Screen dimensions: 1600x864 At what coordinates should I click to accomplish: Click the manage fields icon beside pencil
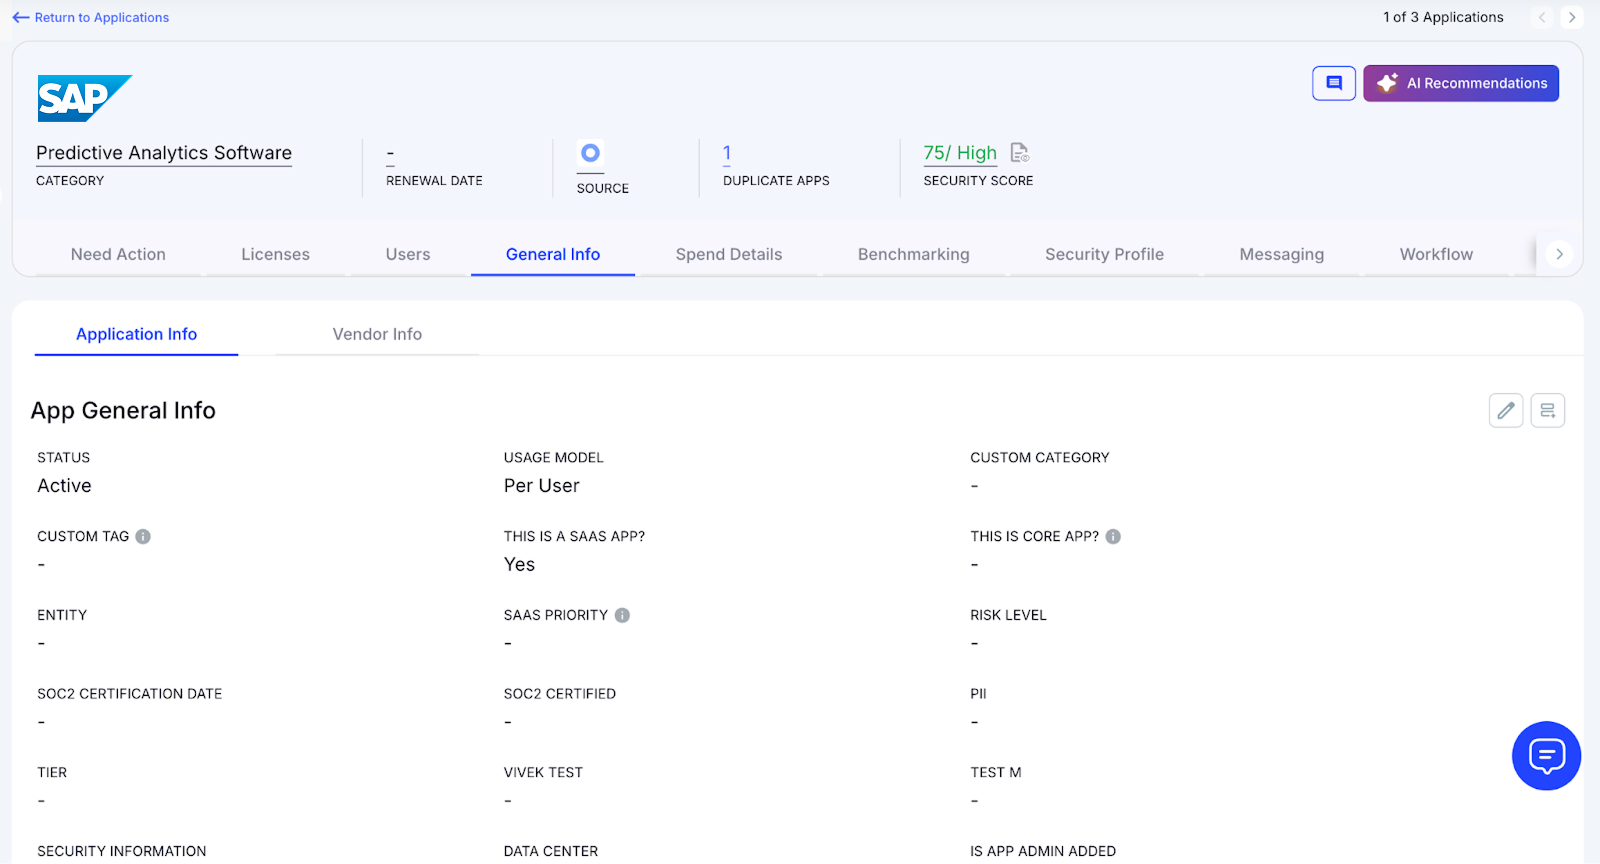(x=1548, y=411)
